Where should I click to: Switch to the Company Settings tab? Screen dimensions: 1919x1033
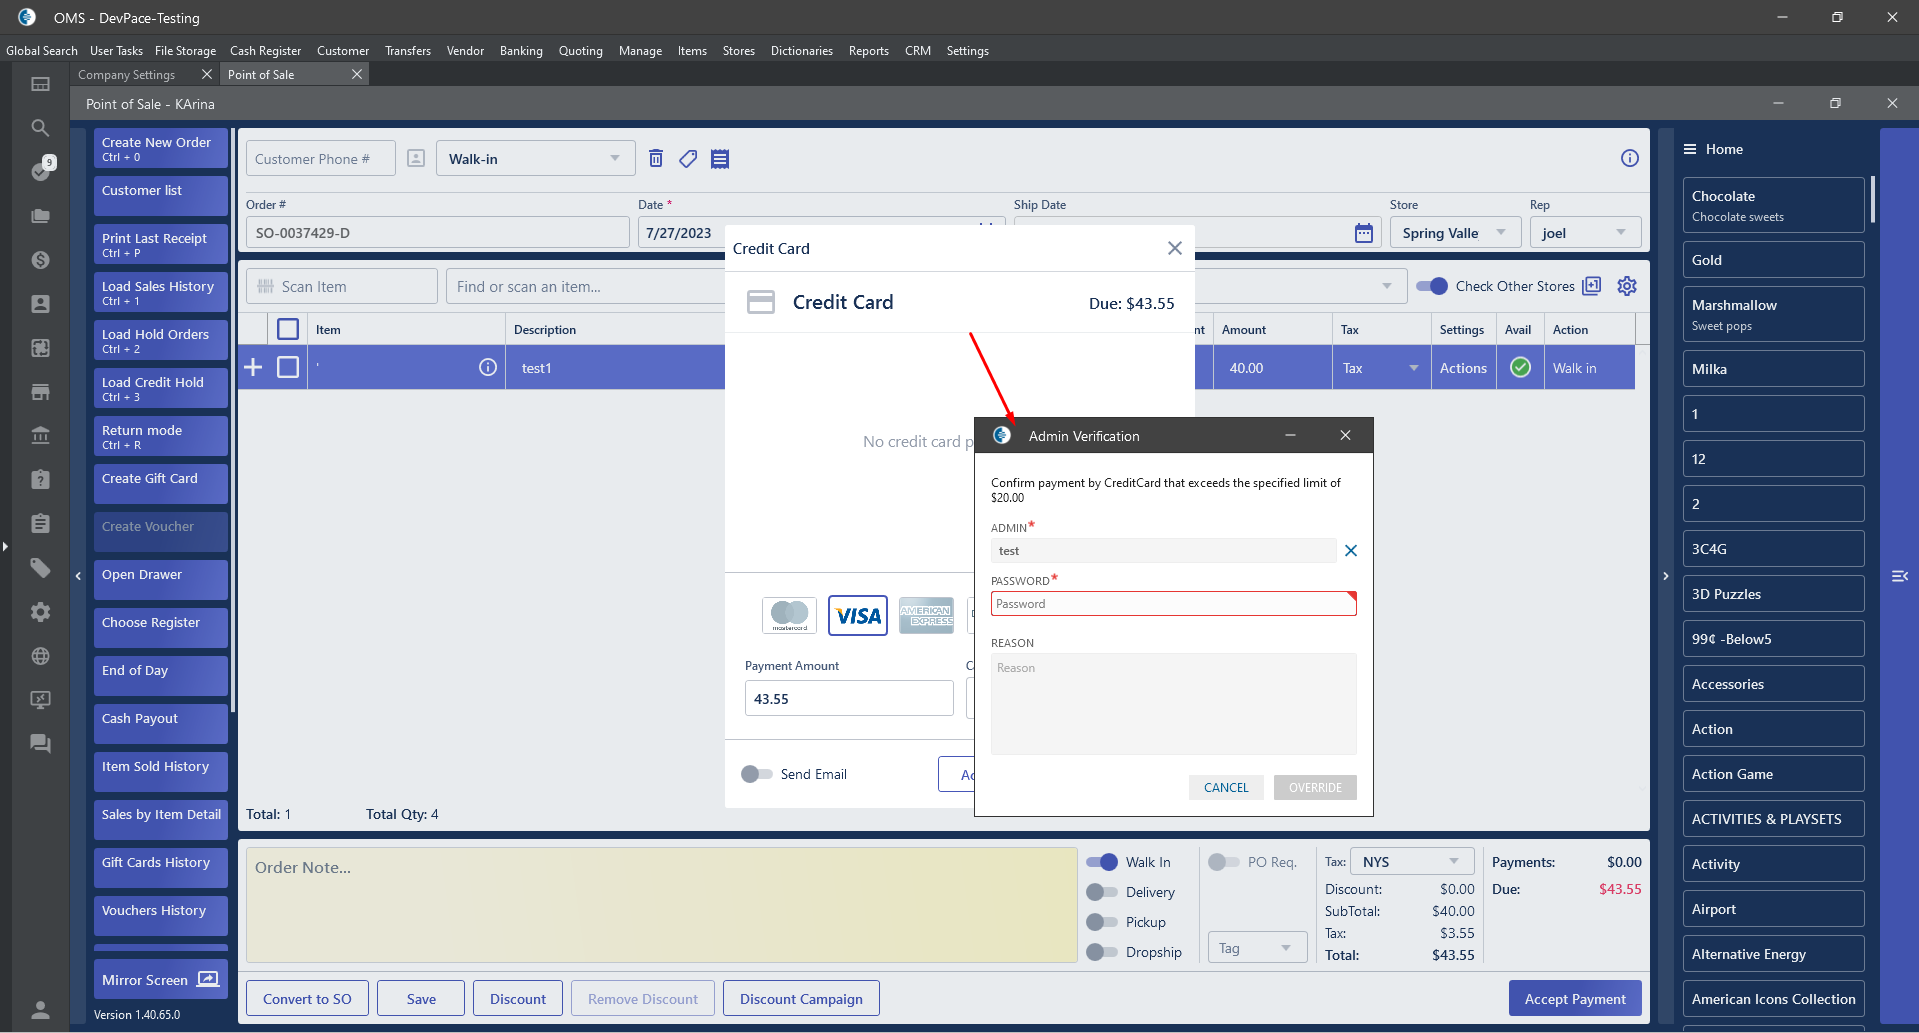pyautogui.click(x=127, y=75)
